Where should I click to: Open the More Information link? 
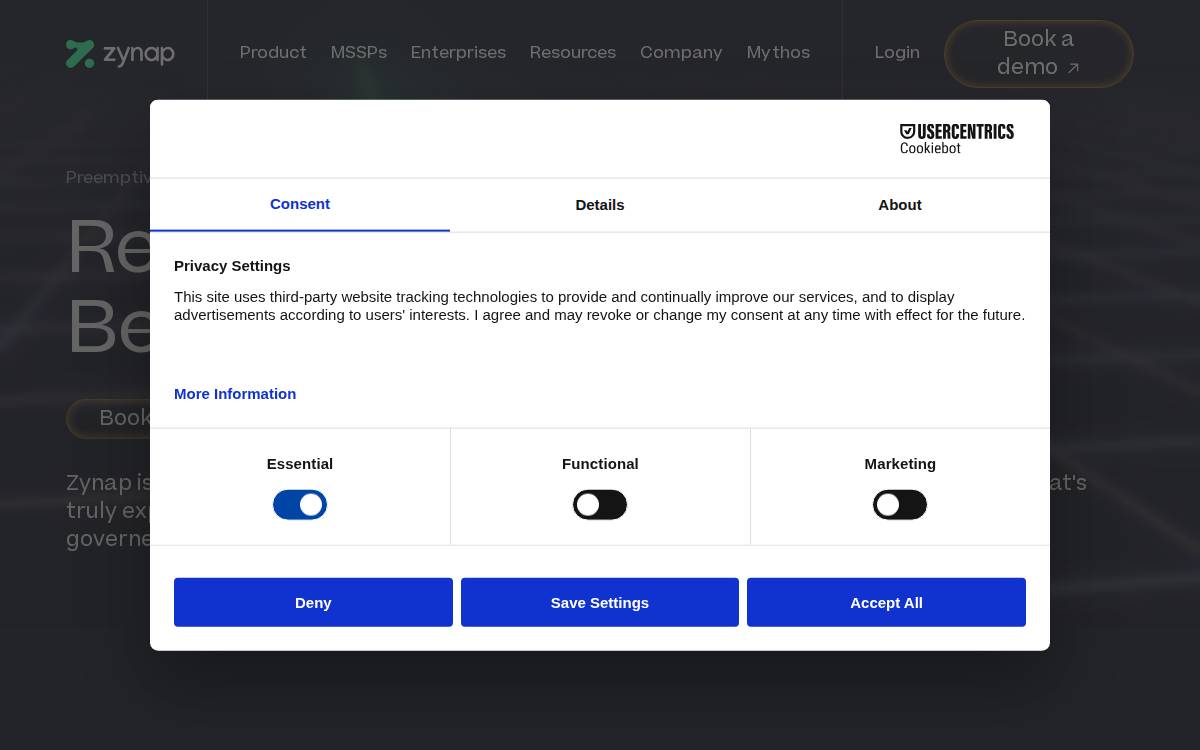tap(235, 394)
